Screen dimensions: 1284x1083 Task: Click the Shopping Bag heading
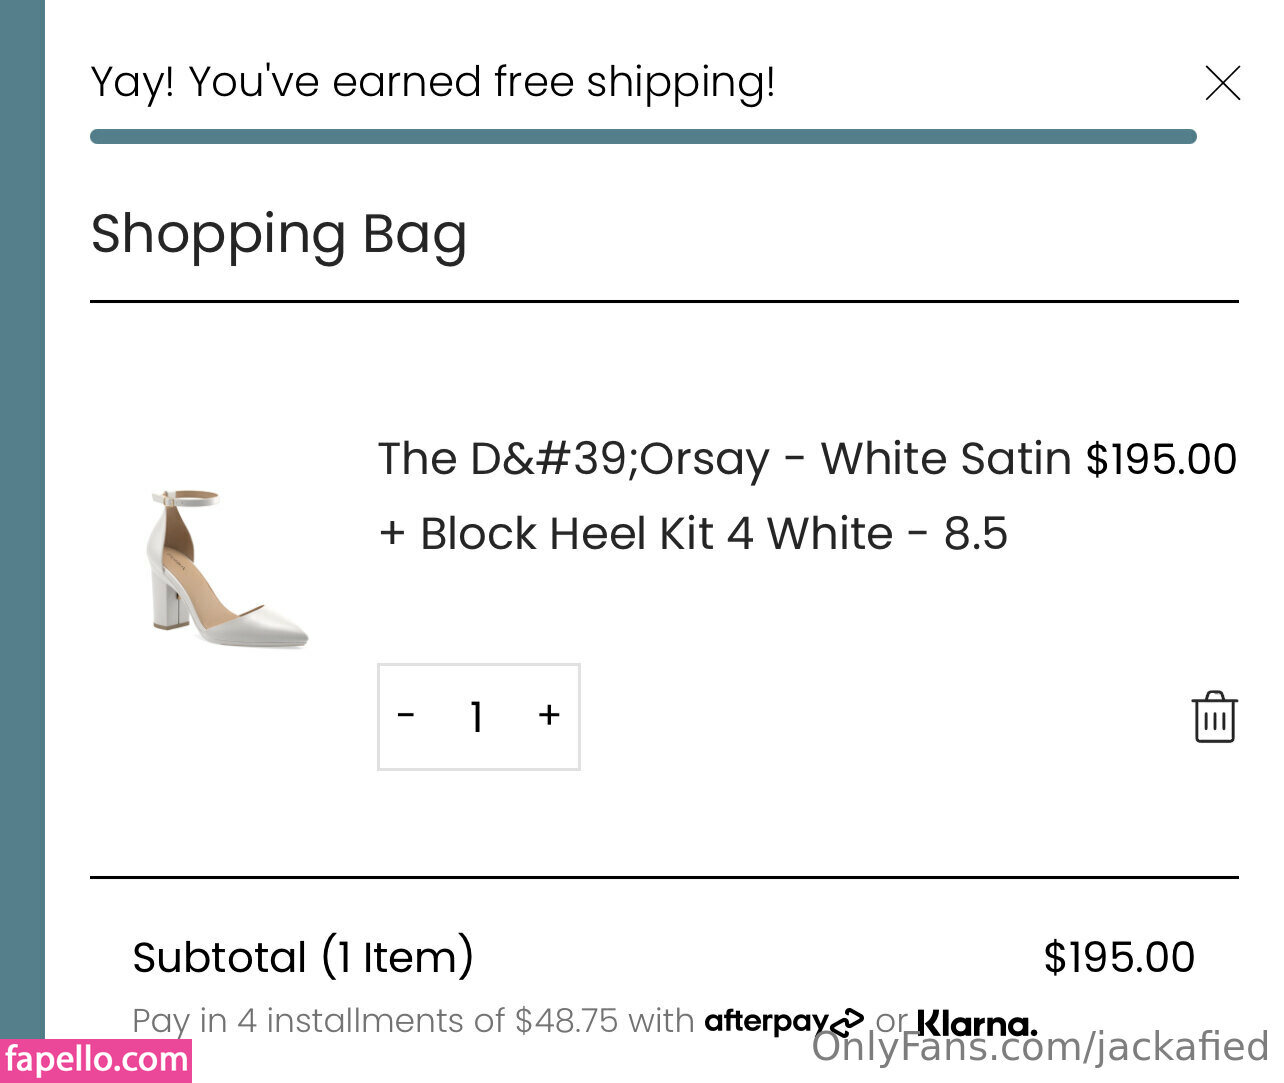tap(279, 235)
